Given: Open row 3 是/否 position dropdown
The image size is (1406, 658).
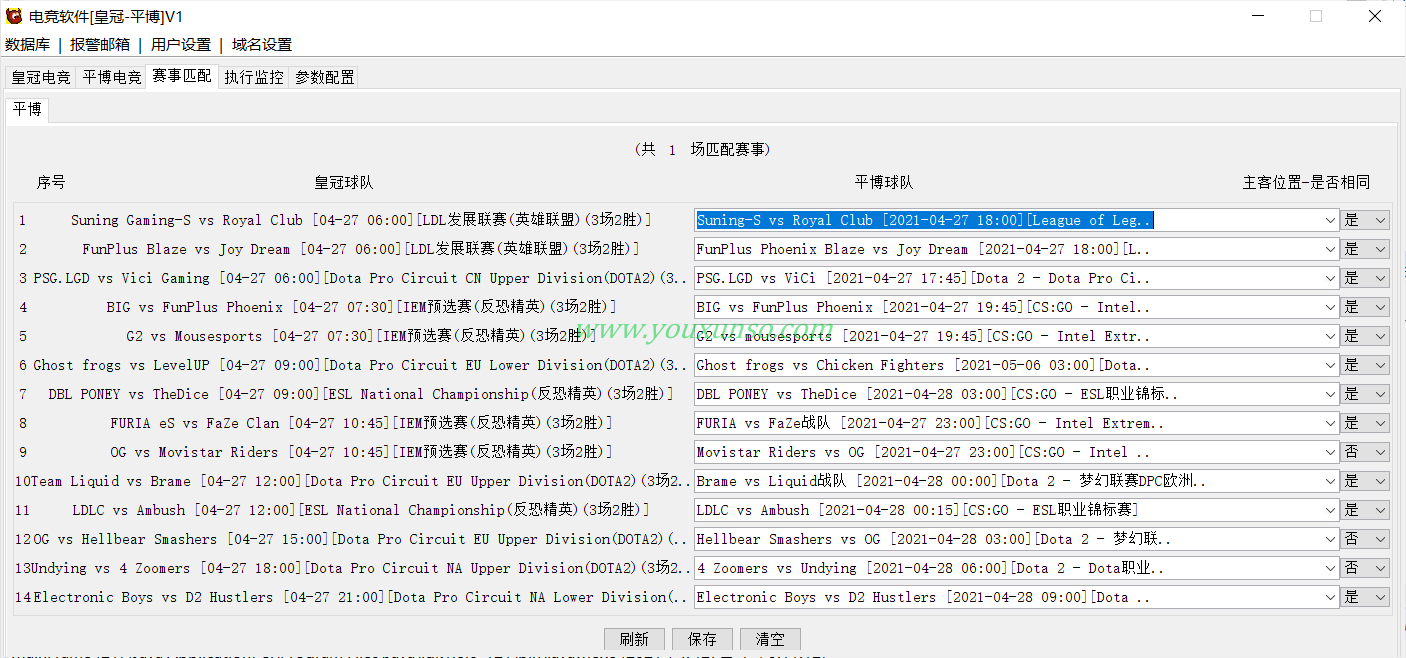Looking at the screenshot, I should [x=1365, y=278].
